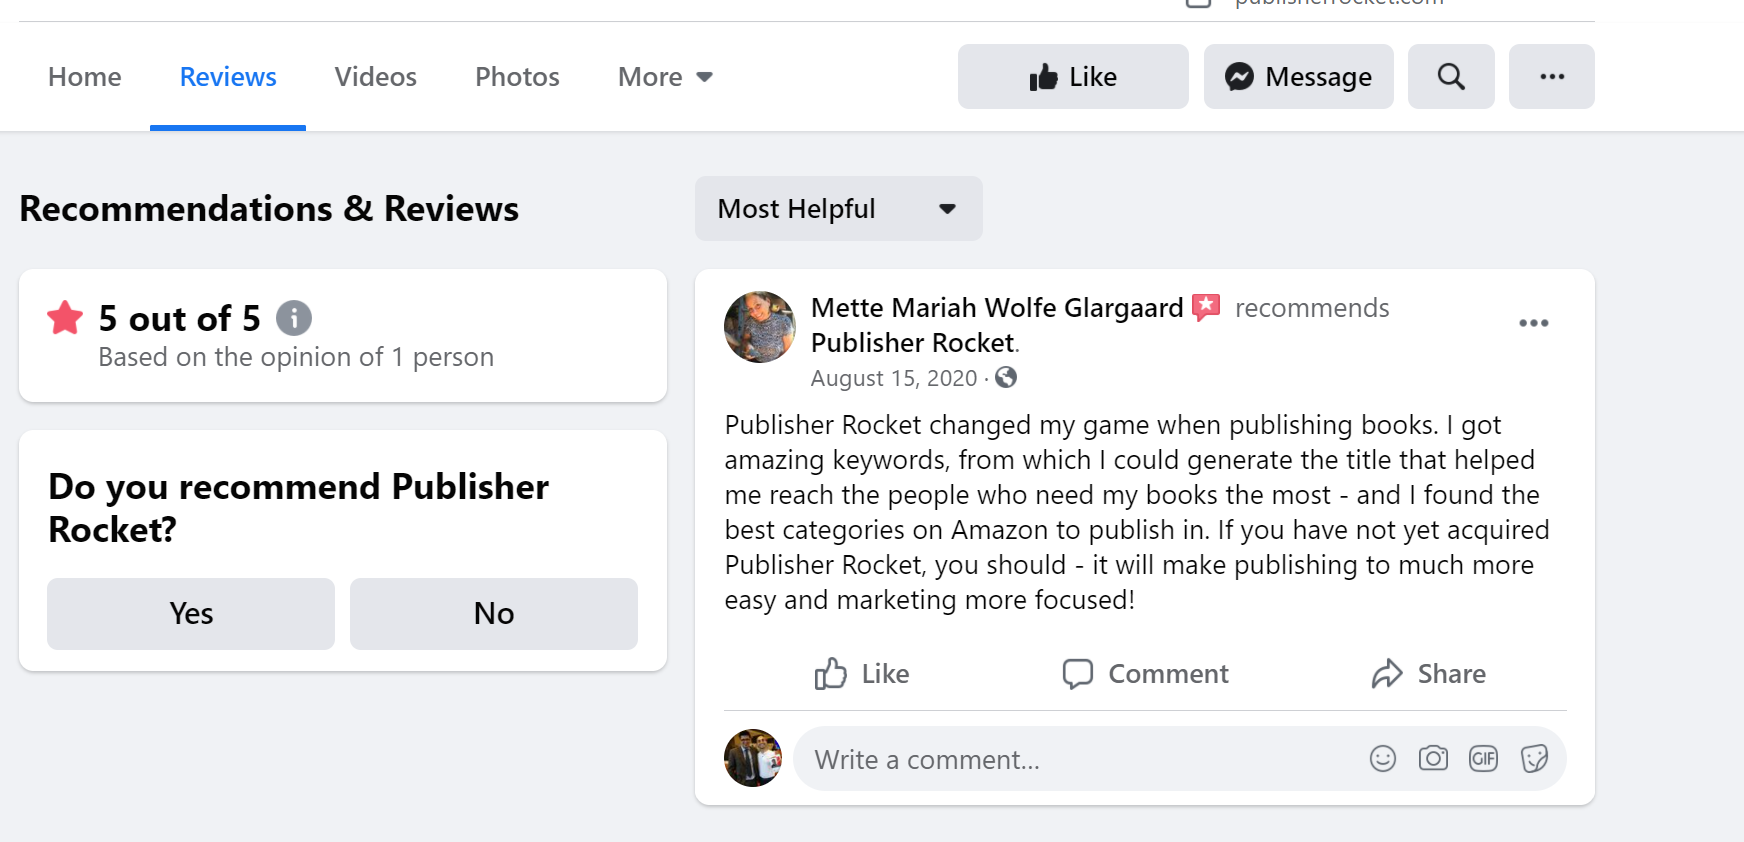Image resolution: width=1744 pixels, height=842 pixels.
Task: Go to the Home tab
Action: [x=84, y=76]
